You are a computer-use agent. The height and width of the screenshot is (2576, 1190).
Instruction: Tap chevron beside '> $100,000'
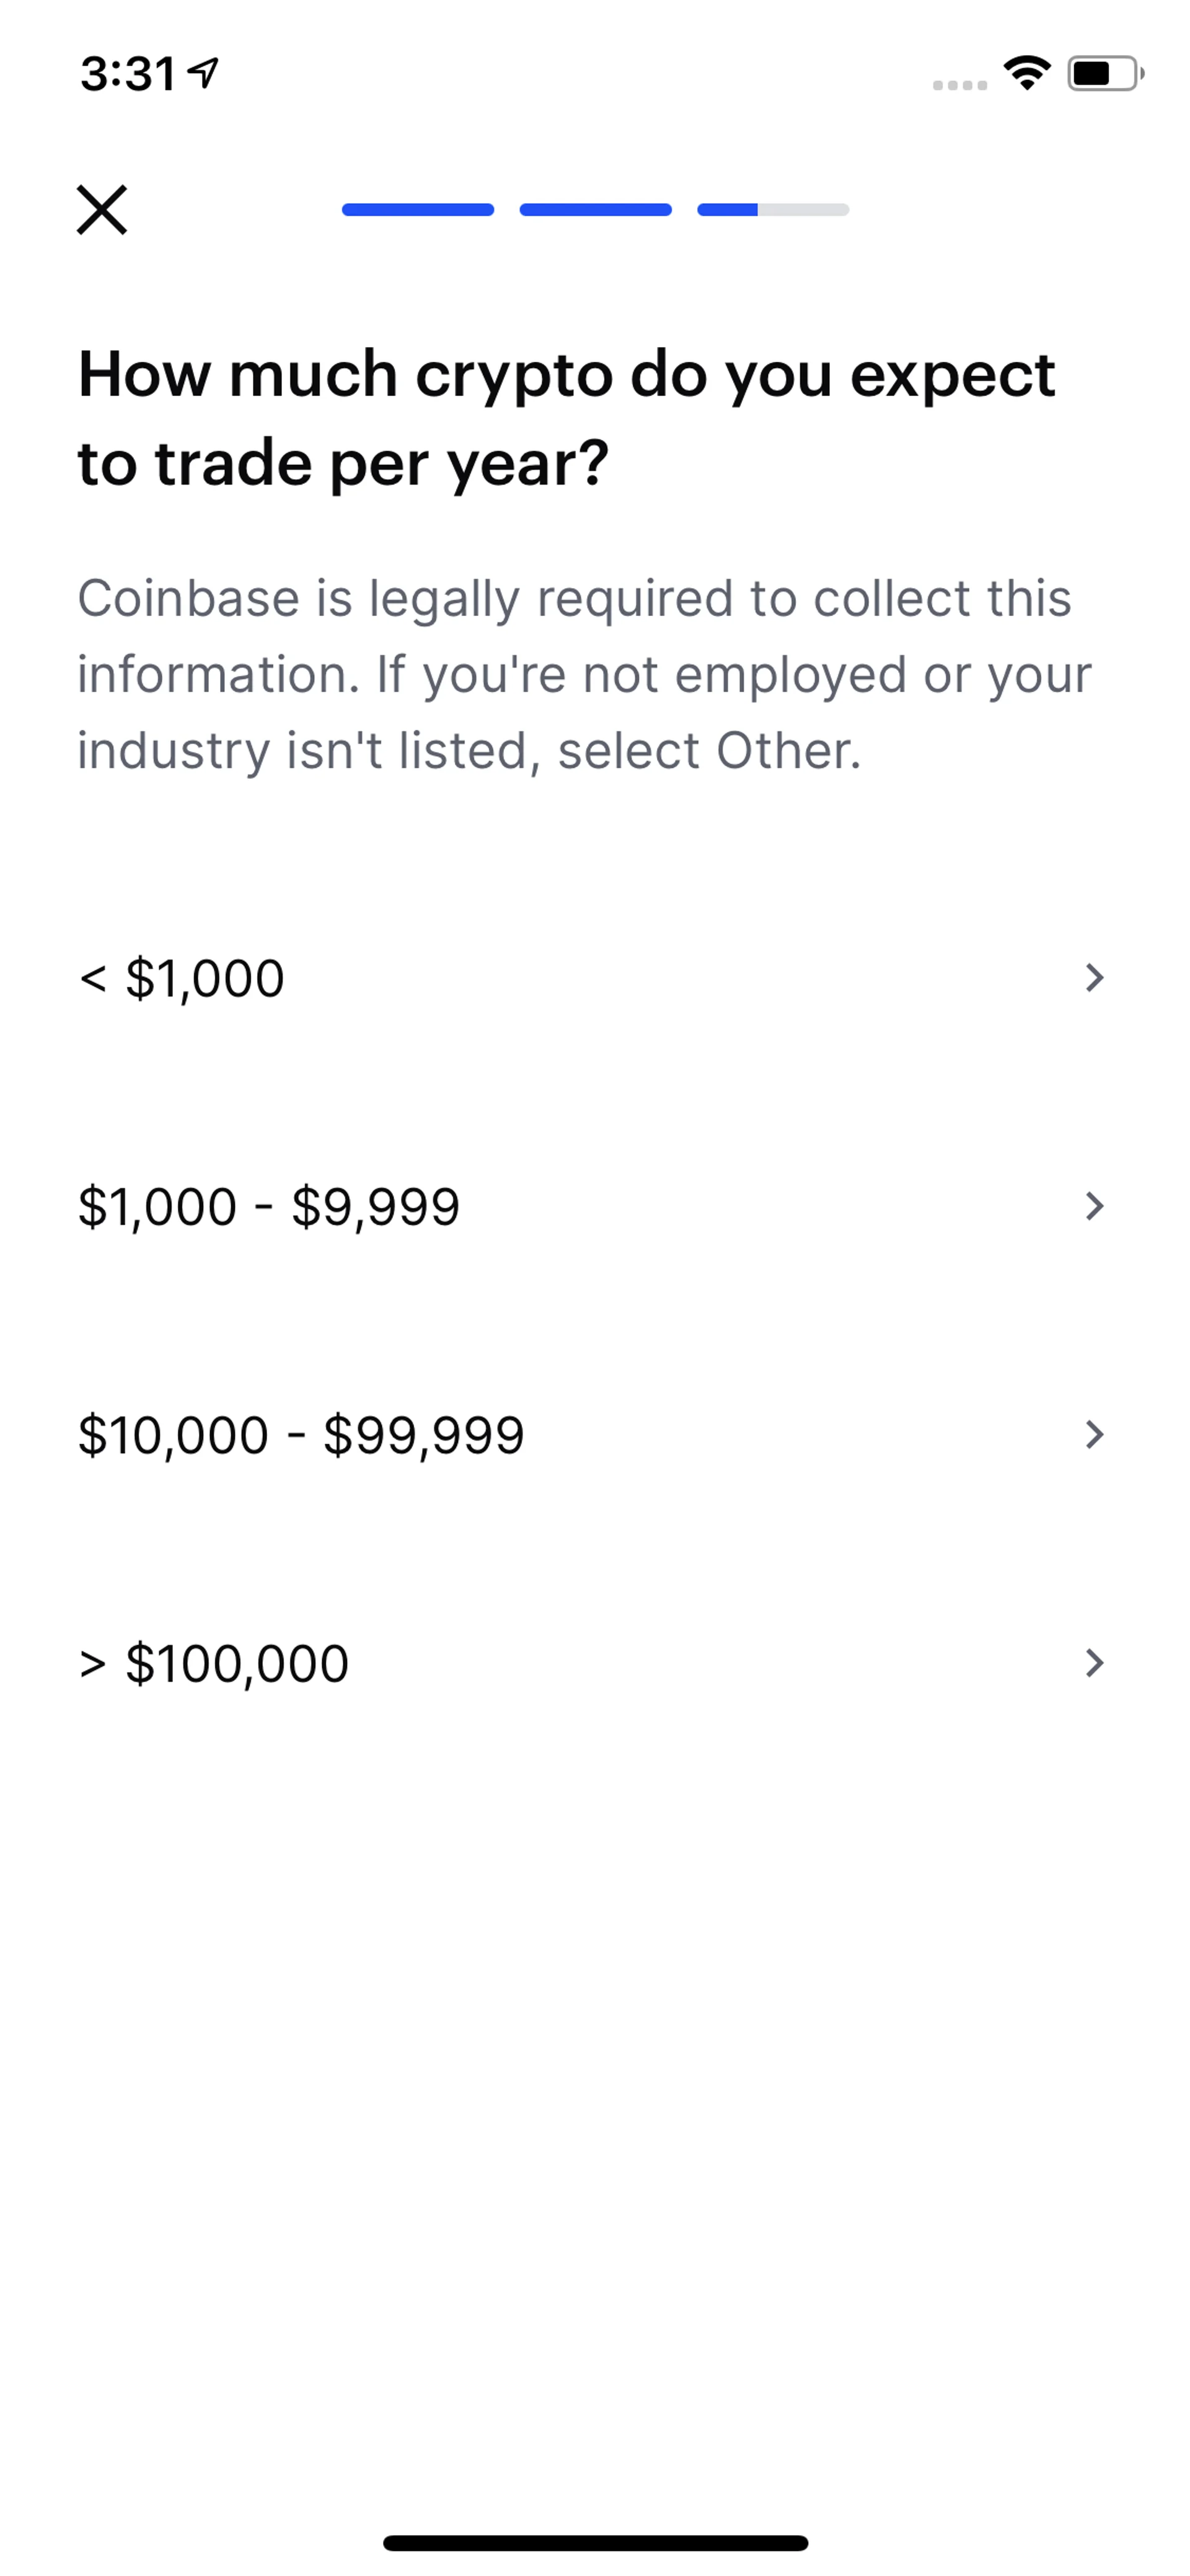(1094, 1663)
